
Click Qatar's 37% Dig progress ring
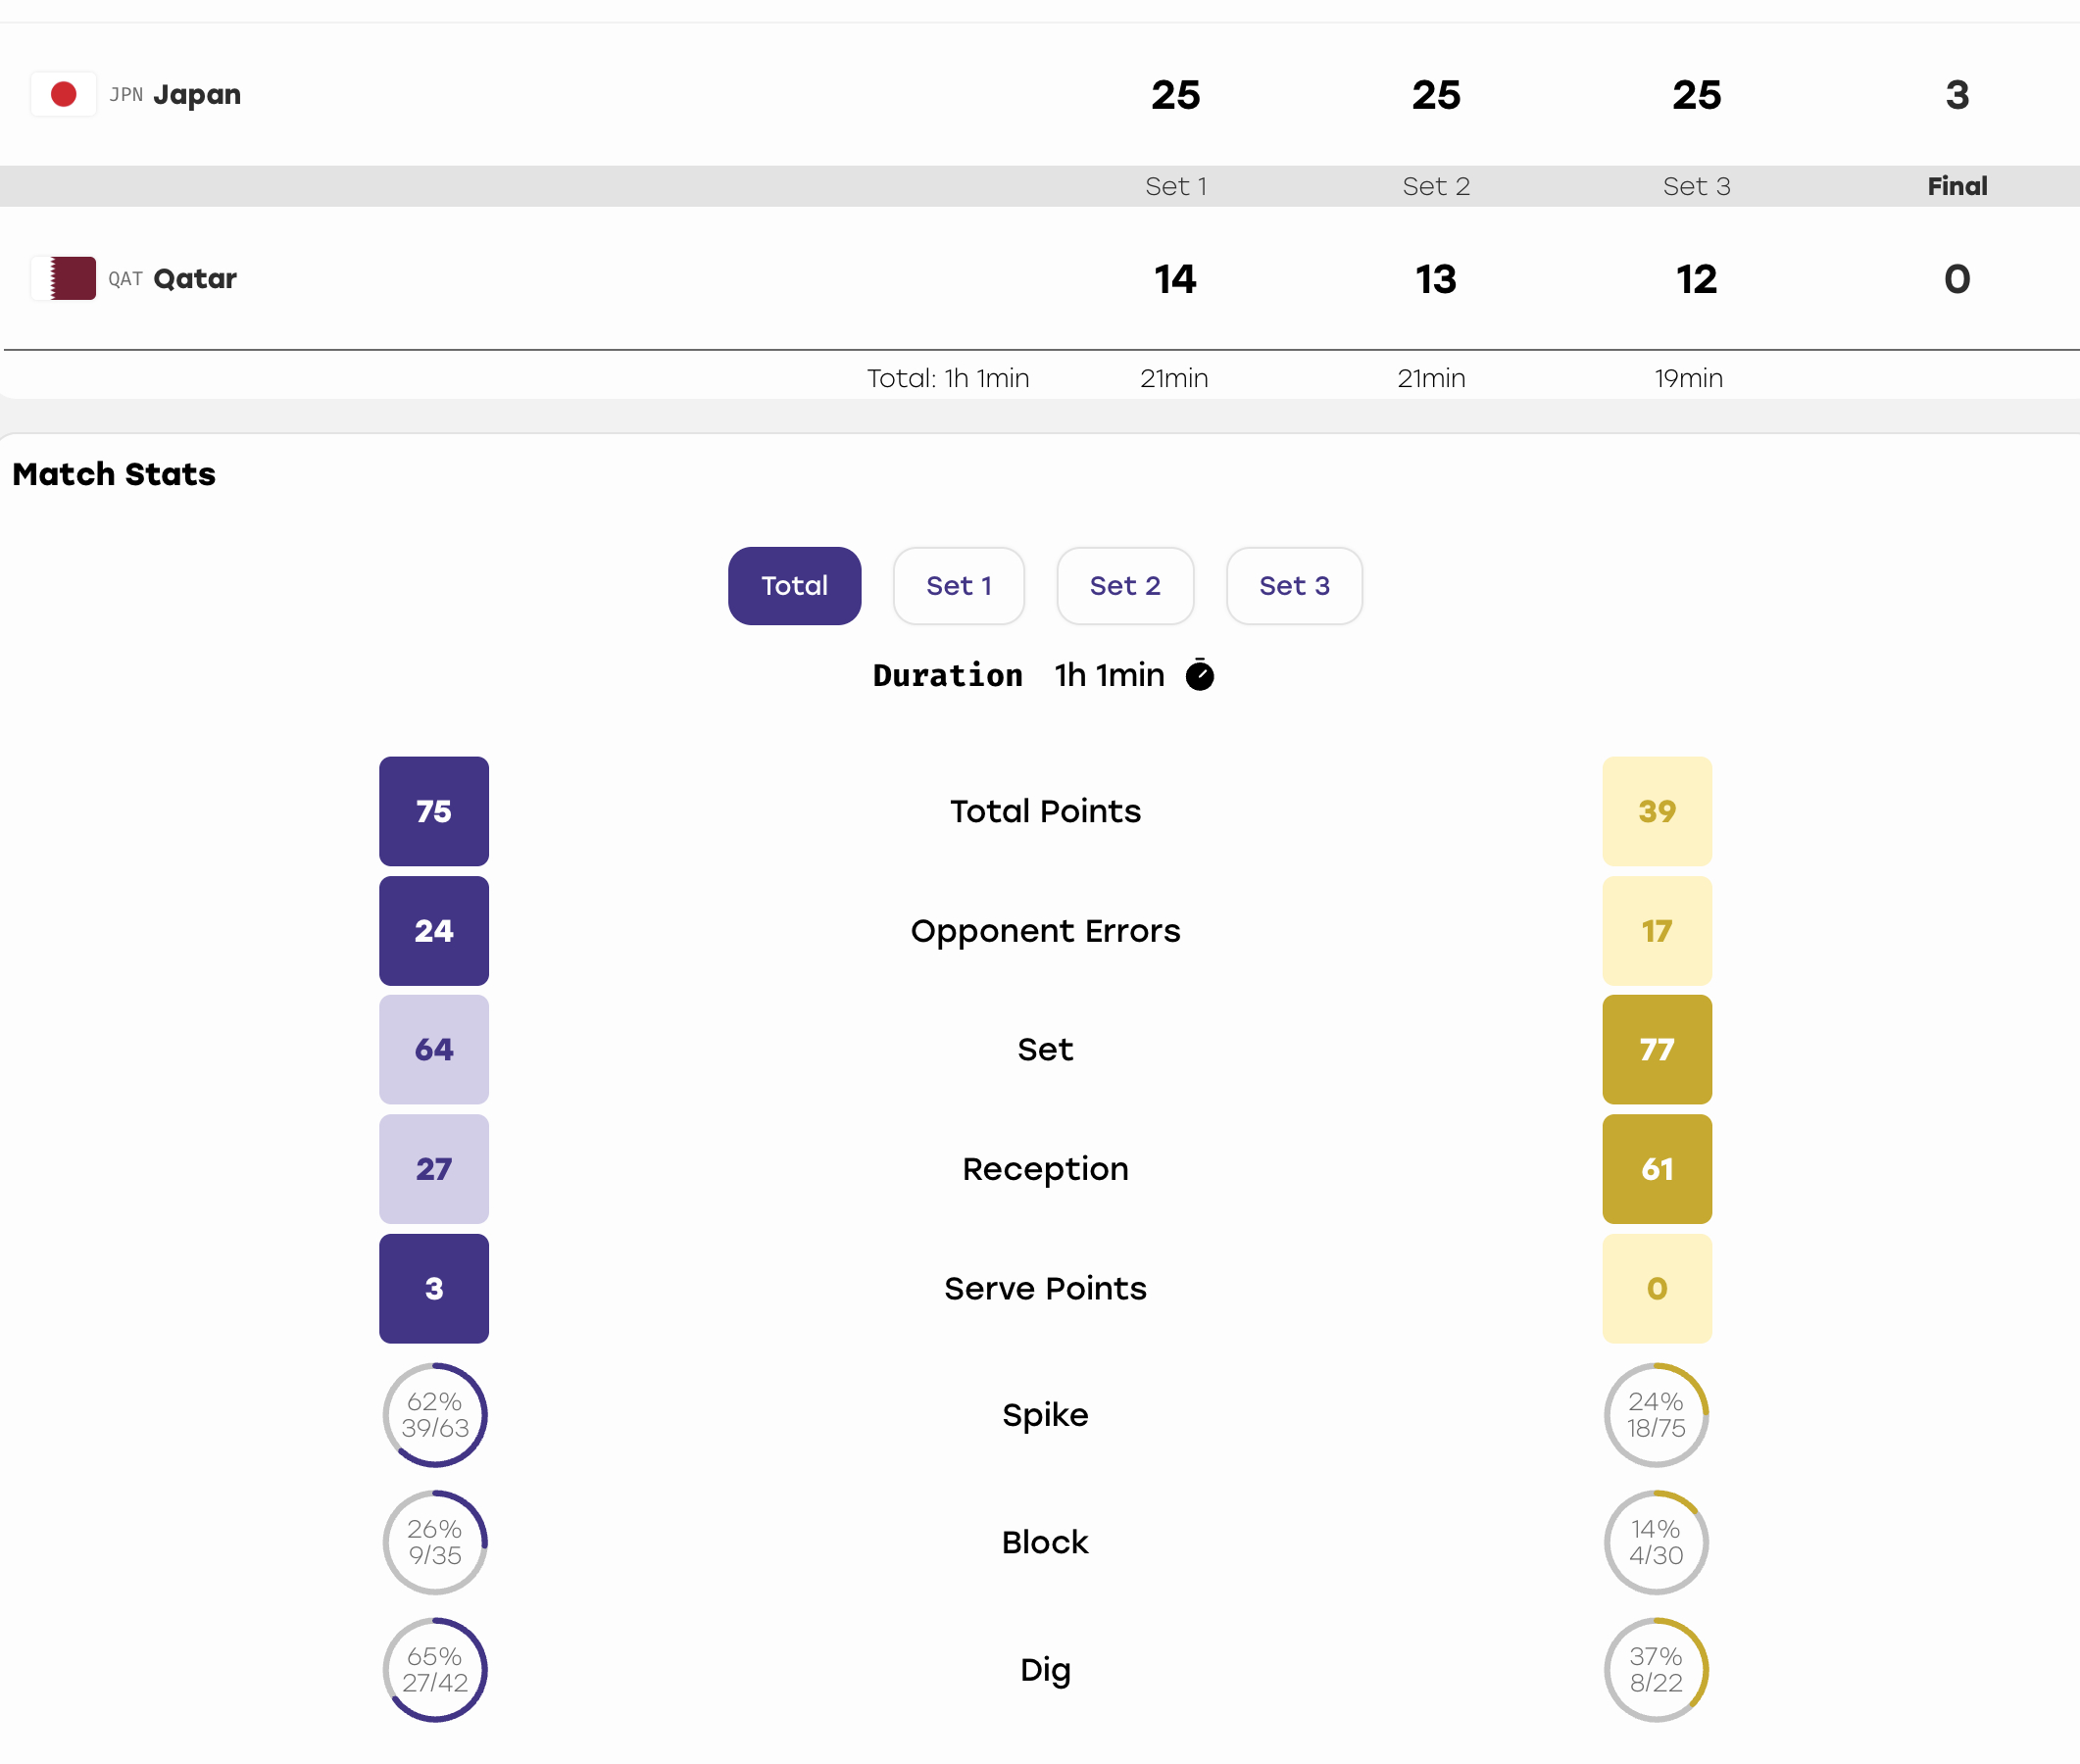(1656, 1669)
